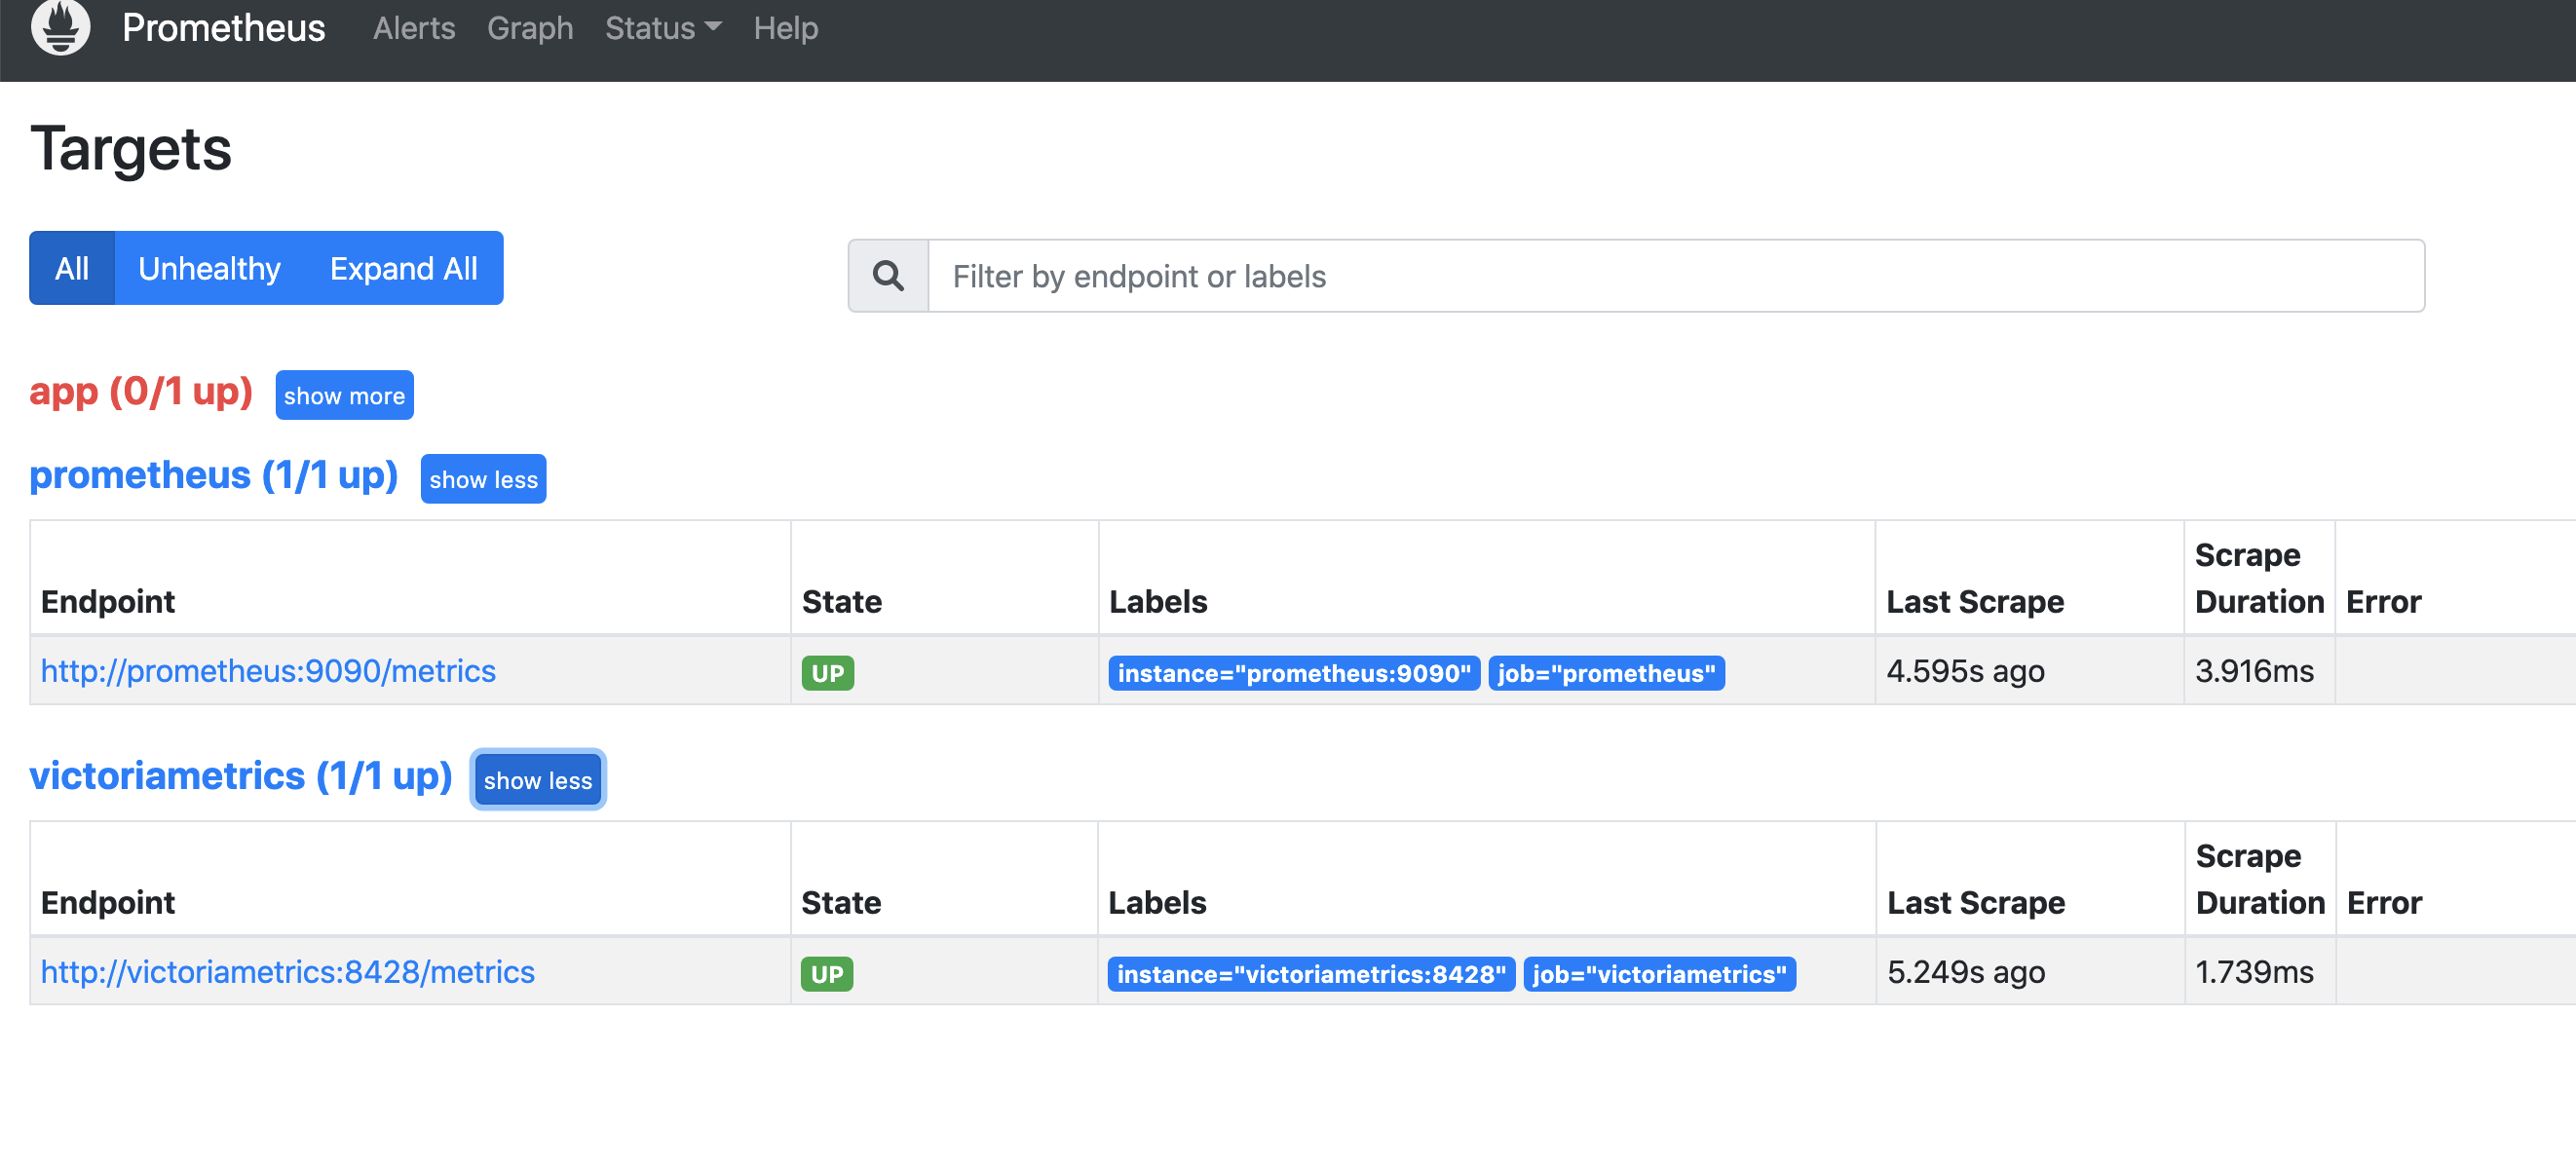Show only Unhealthy targets
This screenshot has width=2576, height=1167.
209,268
